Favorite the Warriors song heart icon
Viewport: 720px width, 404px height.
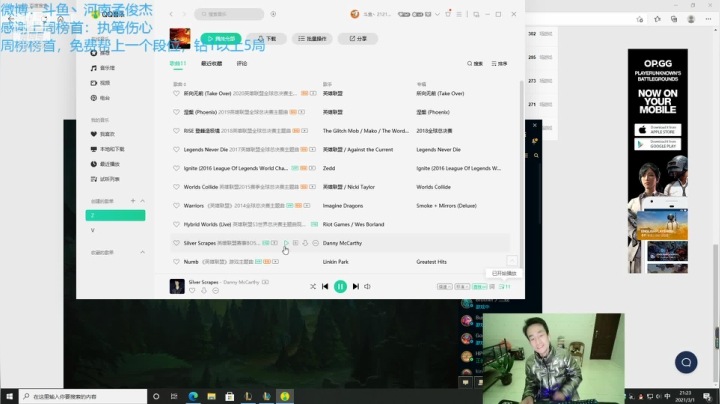point(176,206)
